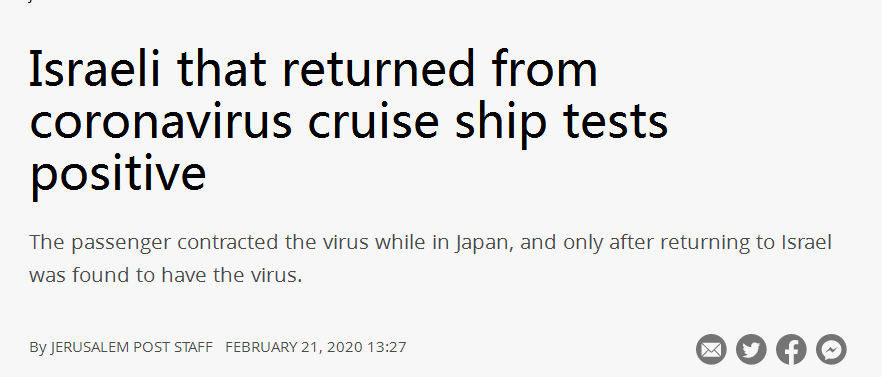Click "cruise ship" in the headline
This screenshot has height=377, width=882.
427,124
